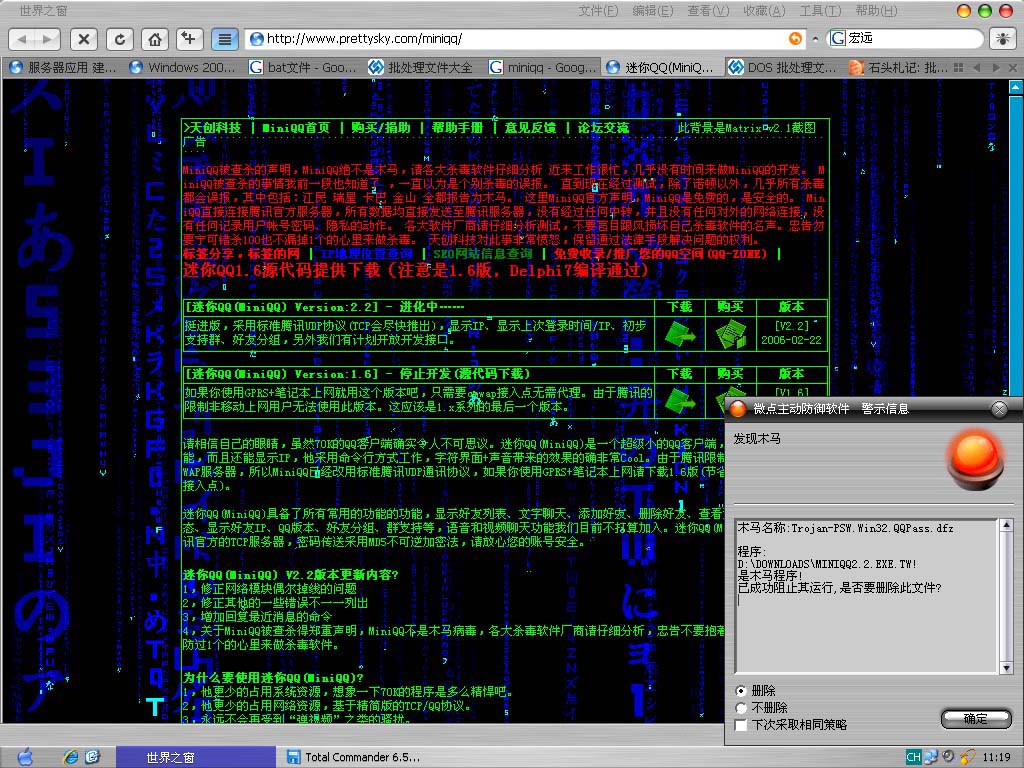The image size is (1024, 768).
Task: Reload the page with the refresh button
Action: [x=120, y=39]
